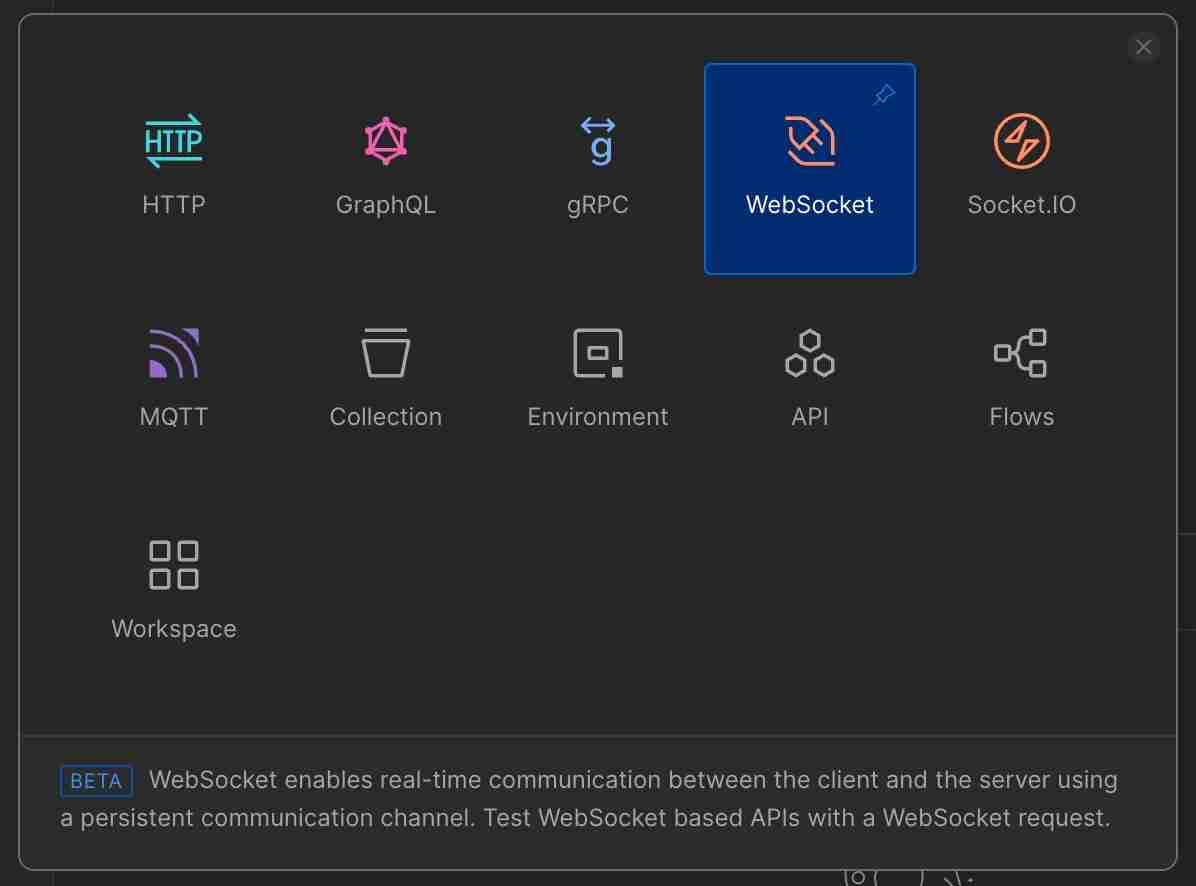Dismiss the create new dialog
The image size is (1196, 886).
[1143, 47]
